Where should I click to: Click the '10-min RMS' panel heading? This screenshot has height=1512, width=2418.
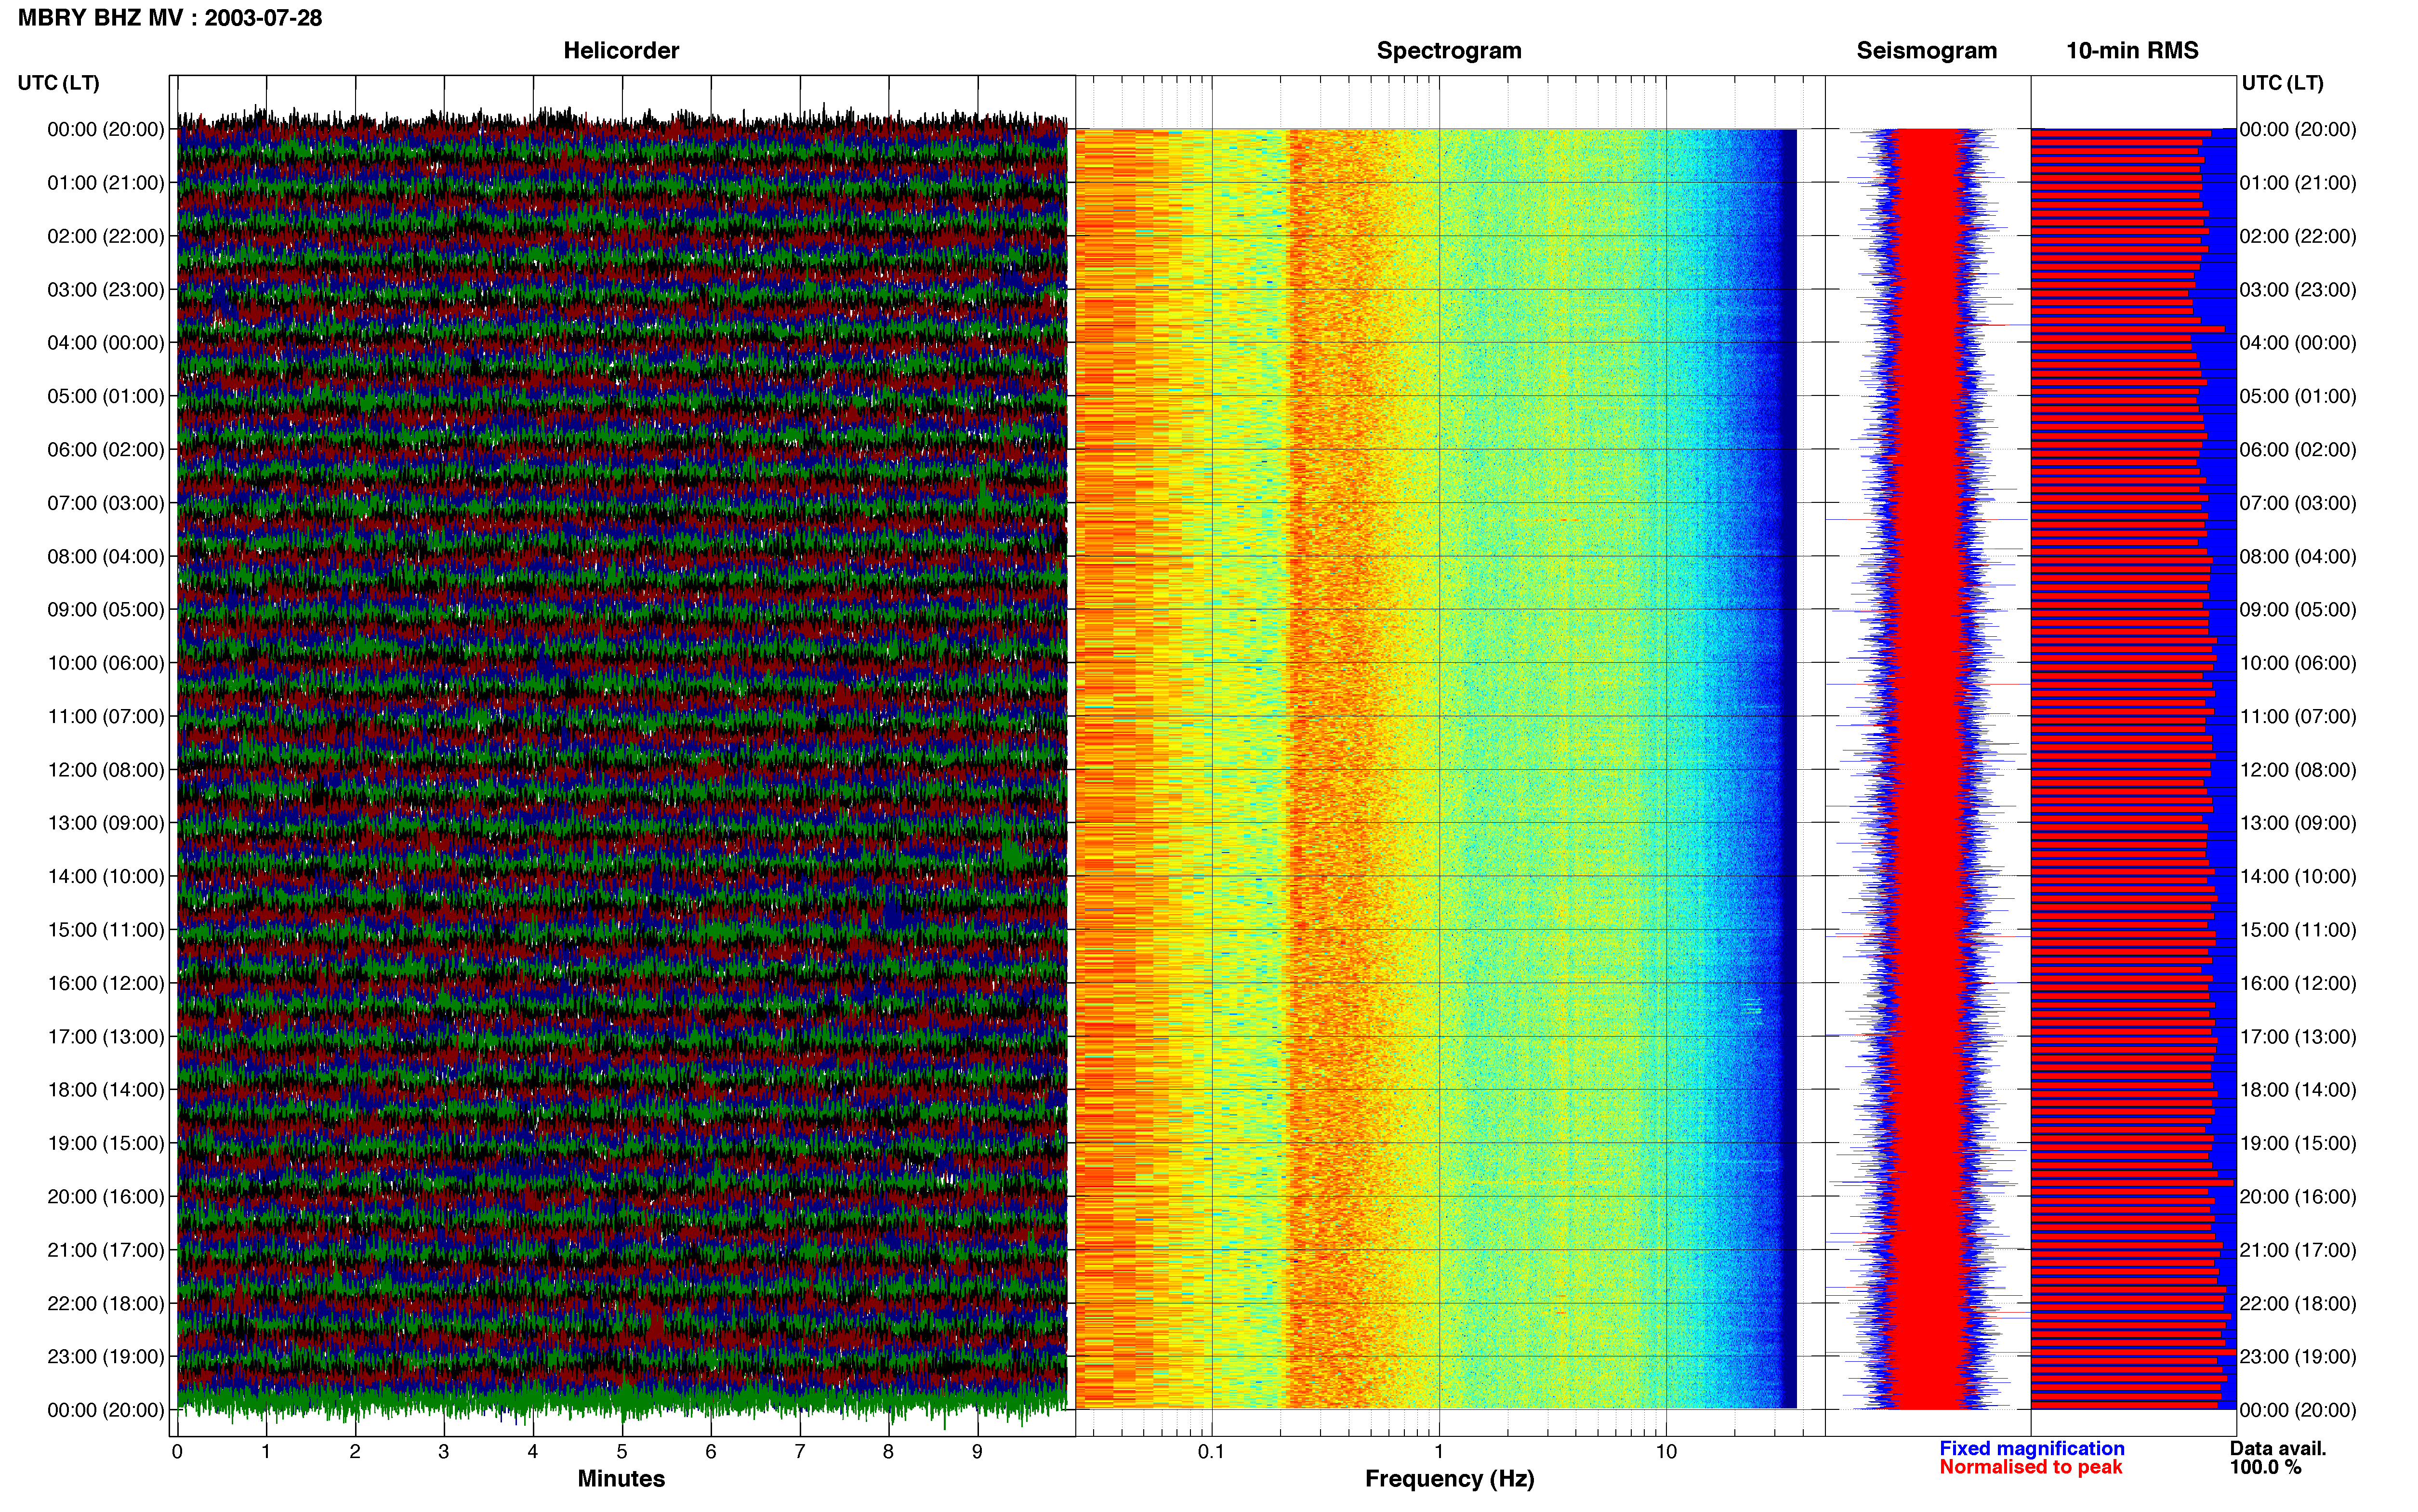[x=2132, y=50]
